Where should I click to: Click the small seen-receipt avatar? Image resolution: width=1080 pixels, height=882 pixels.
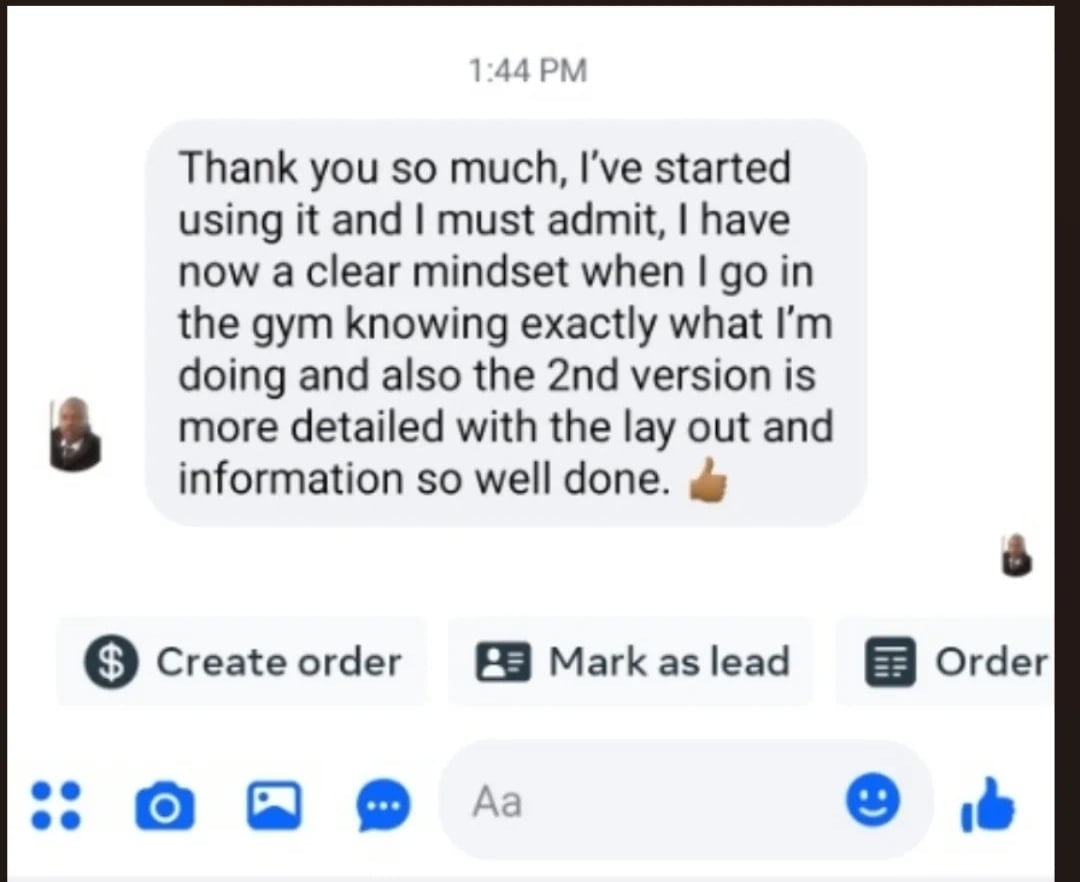1017,555
